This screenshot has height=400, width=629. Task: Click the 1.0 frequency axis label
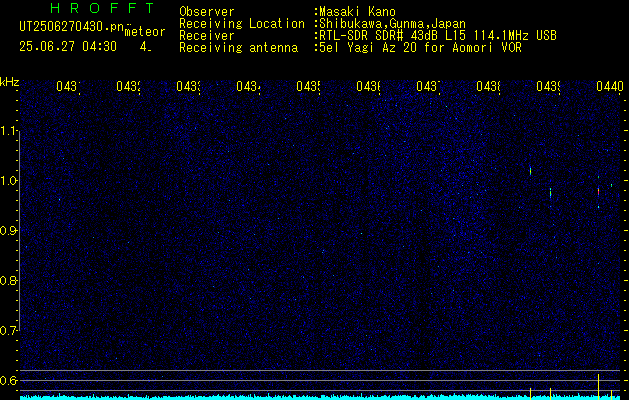[x=9, y=181]
